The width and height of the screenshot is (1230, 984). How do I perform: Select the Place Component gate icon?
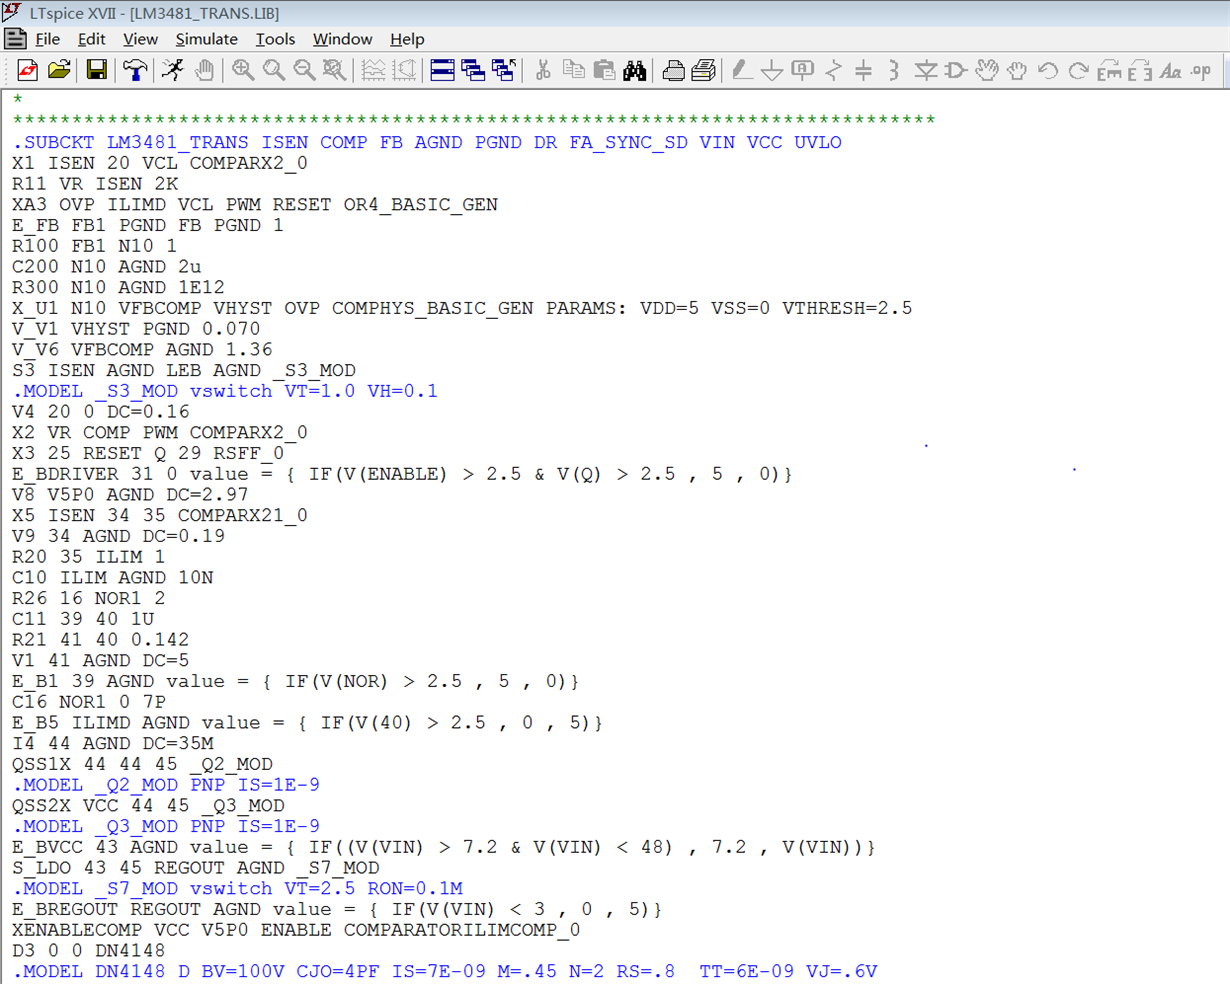[956, 70]
